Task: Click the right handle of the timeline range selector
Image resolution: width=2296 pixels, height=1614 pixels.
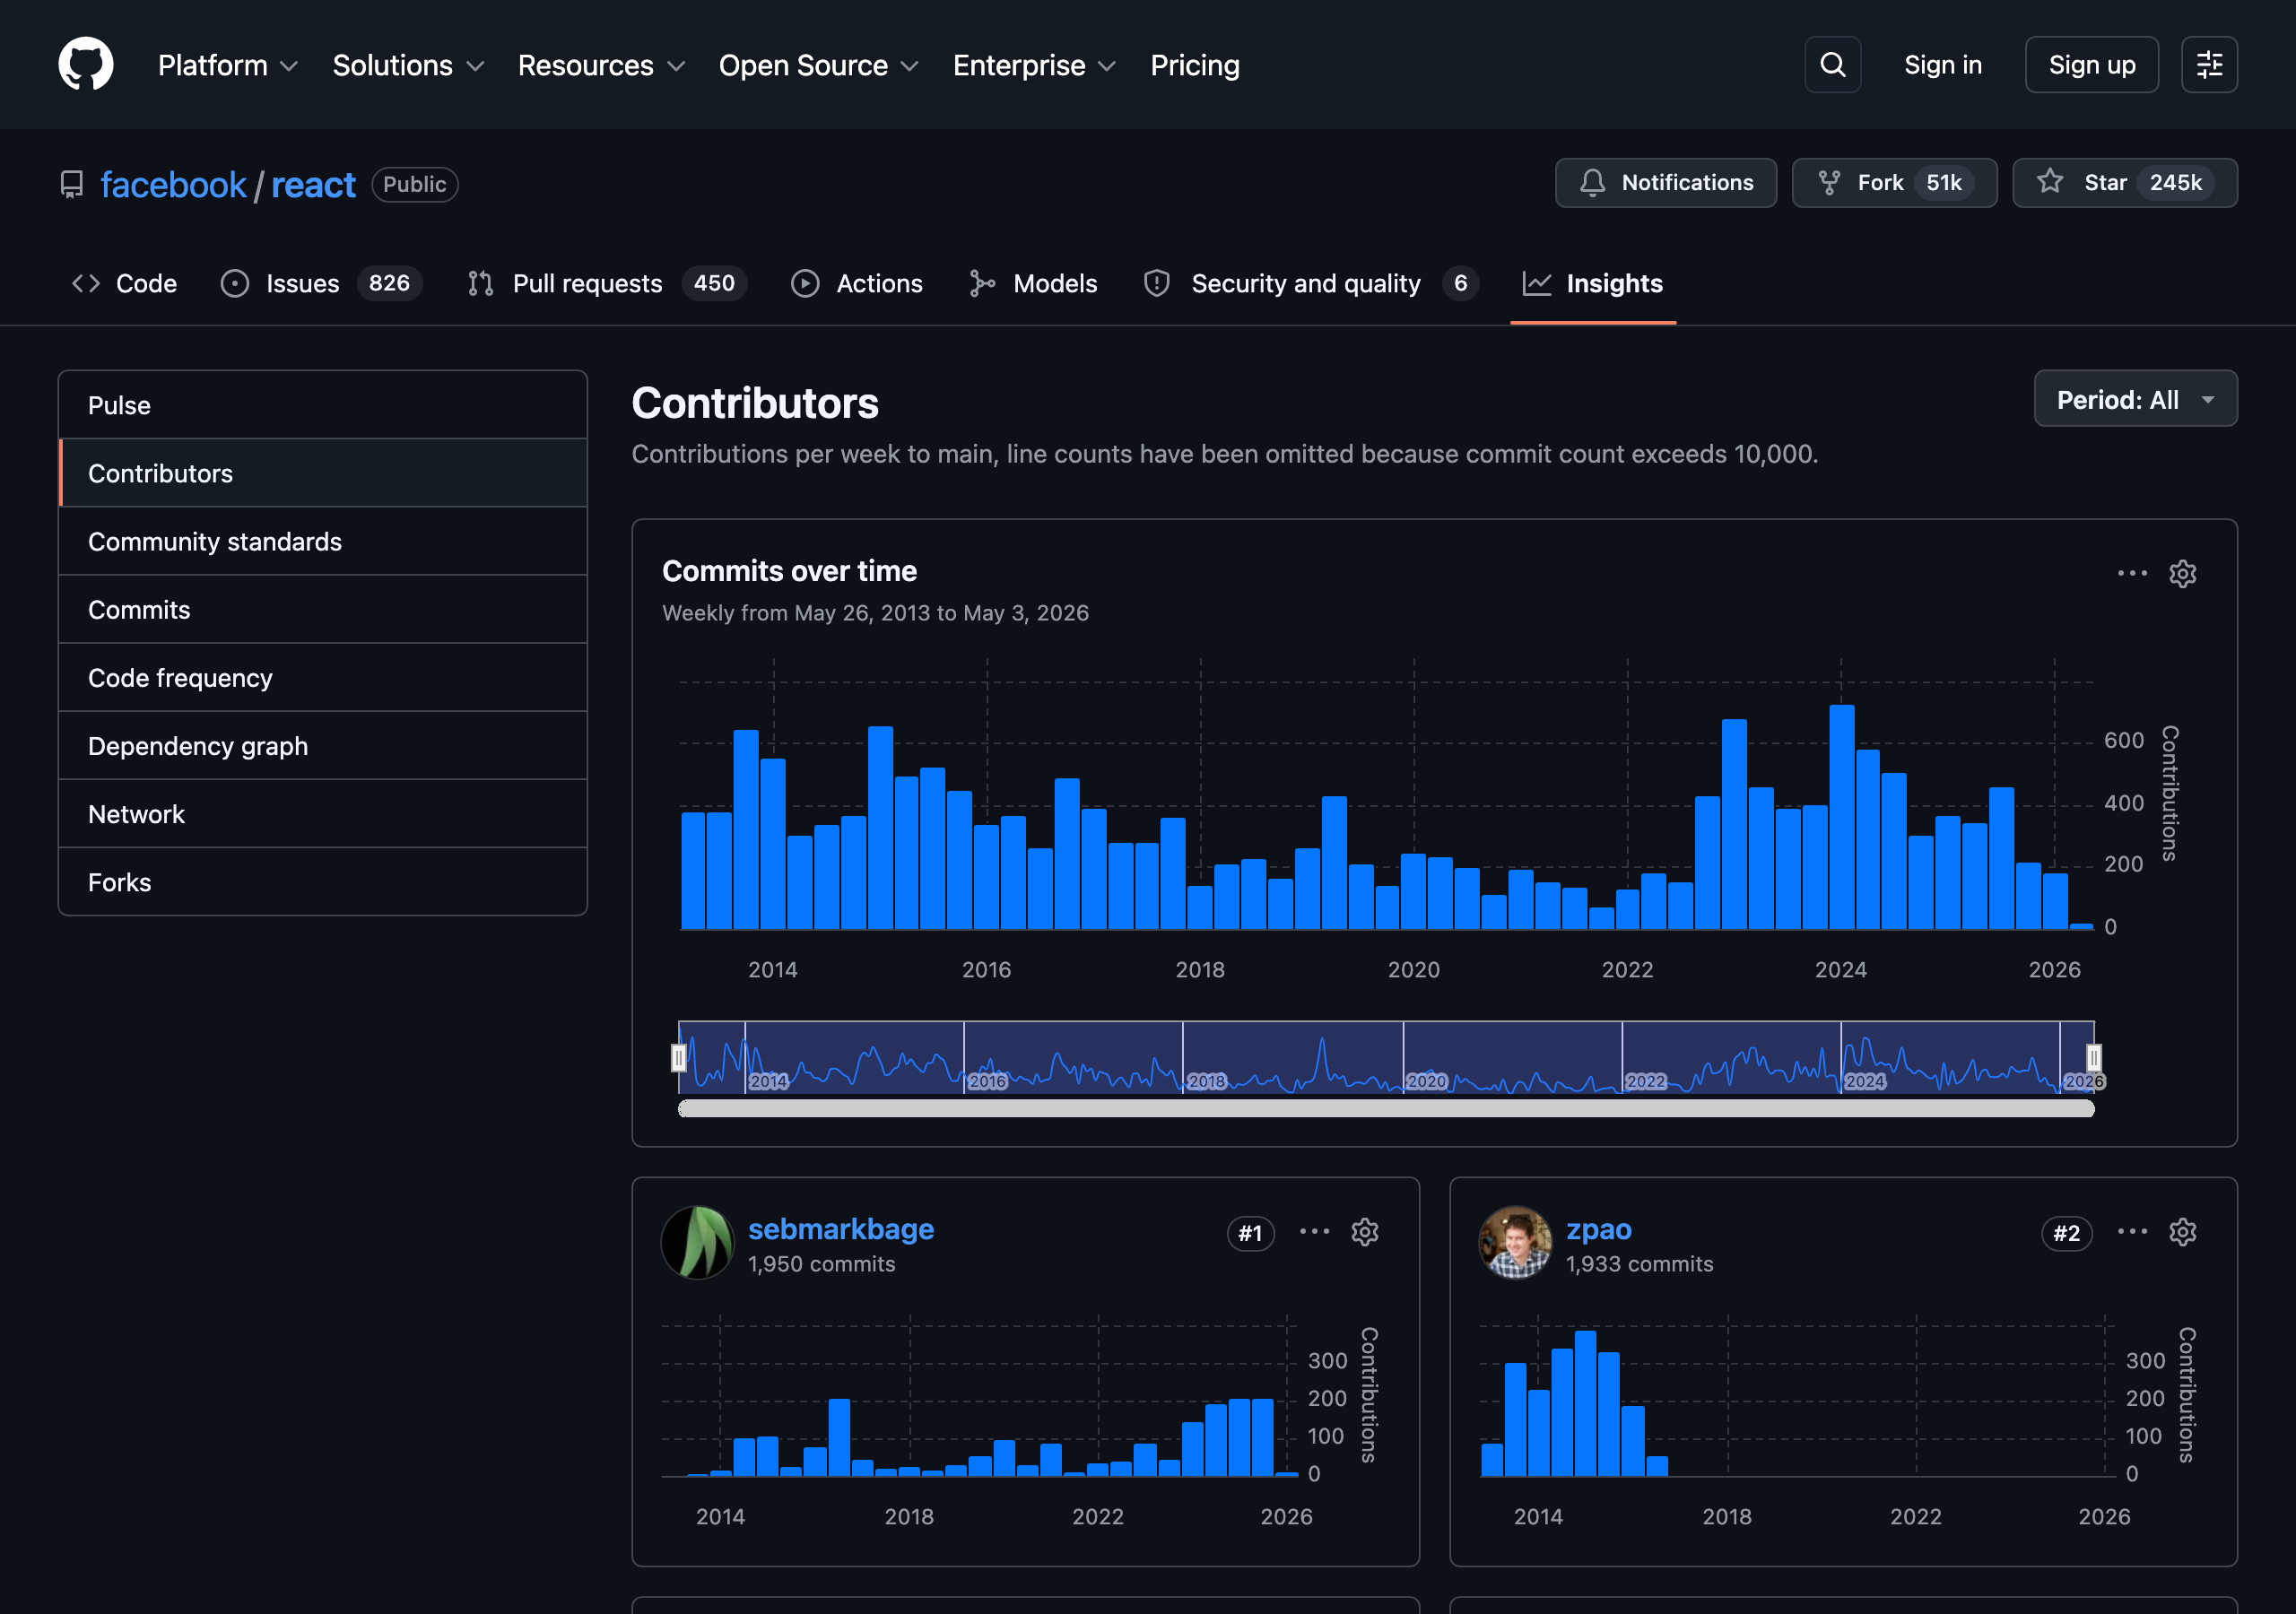Action: 2094,1057
